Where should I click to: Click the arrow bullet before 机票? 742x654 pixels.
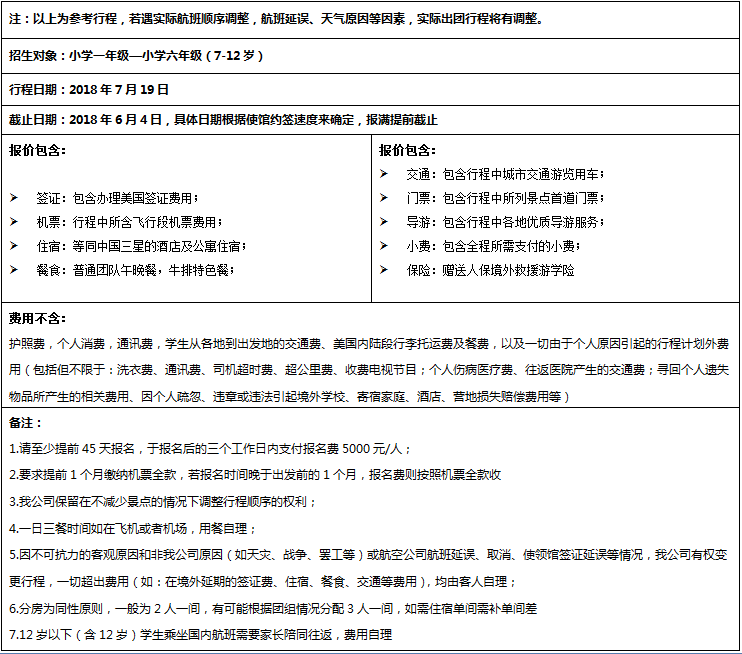[x=14, y=222]
